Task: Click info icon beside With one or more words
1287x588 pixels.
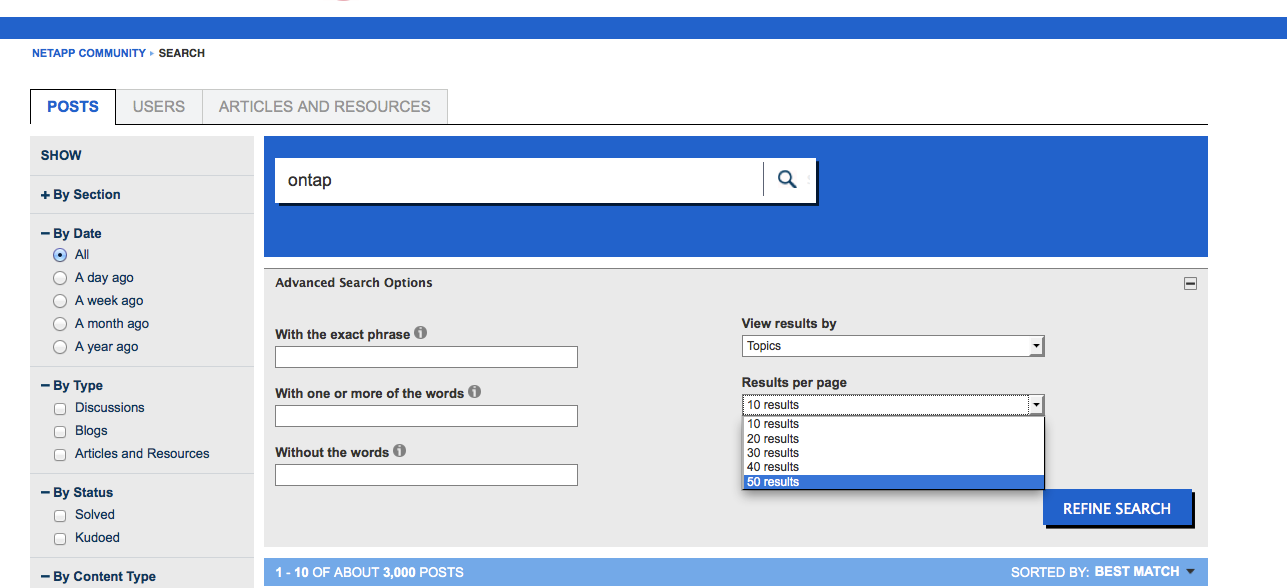Action: [475, 392]
